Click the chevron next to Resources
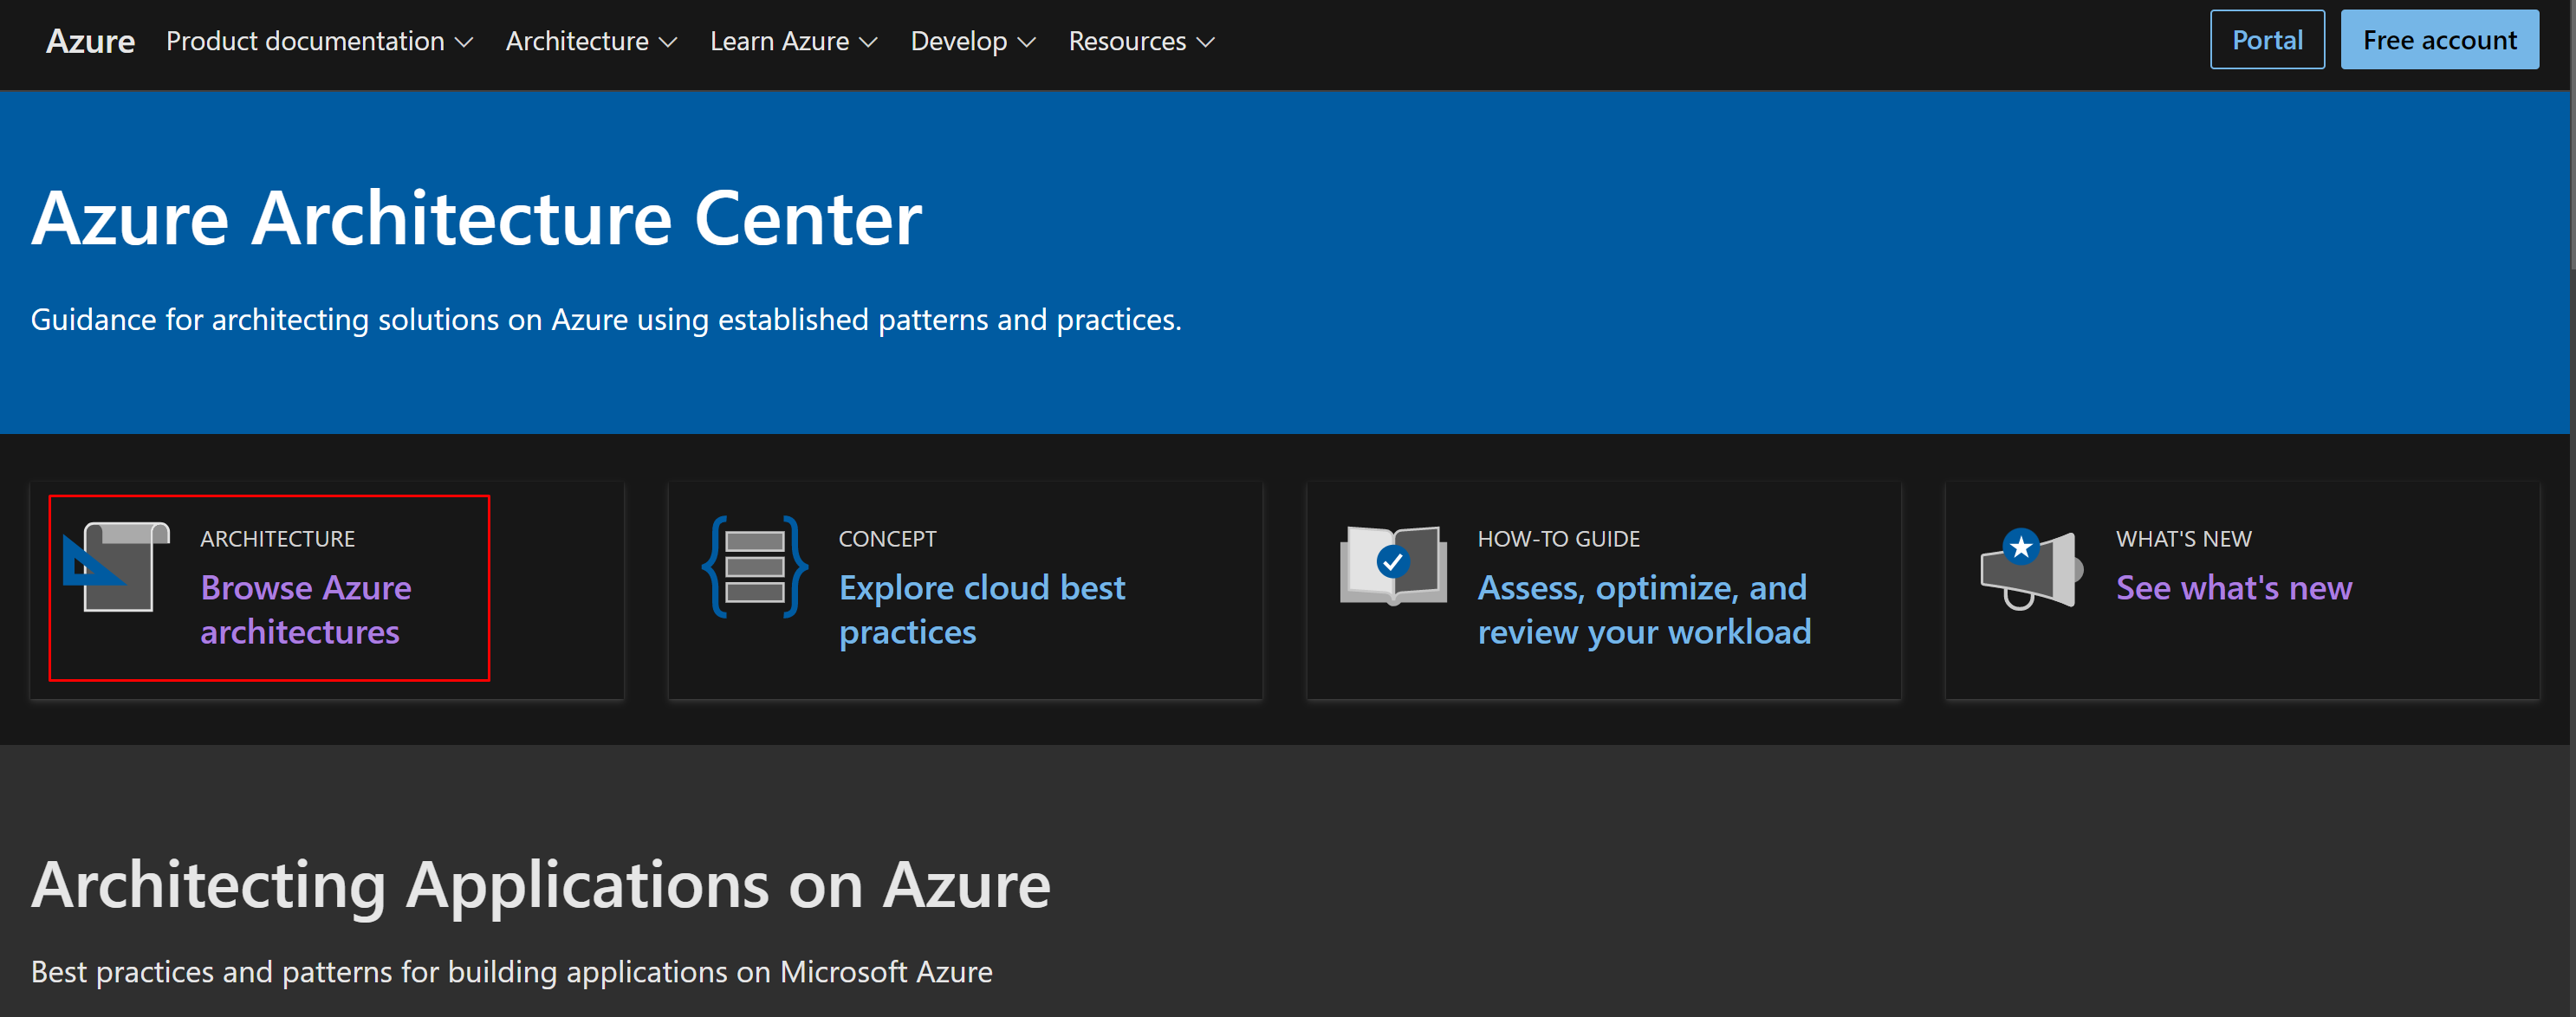This screenshot has width=2576, height=1017. [1206, 42]
